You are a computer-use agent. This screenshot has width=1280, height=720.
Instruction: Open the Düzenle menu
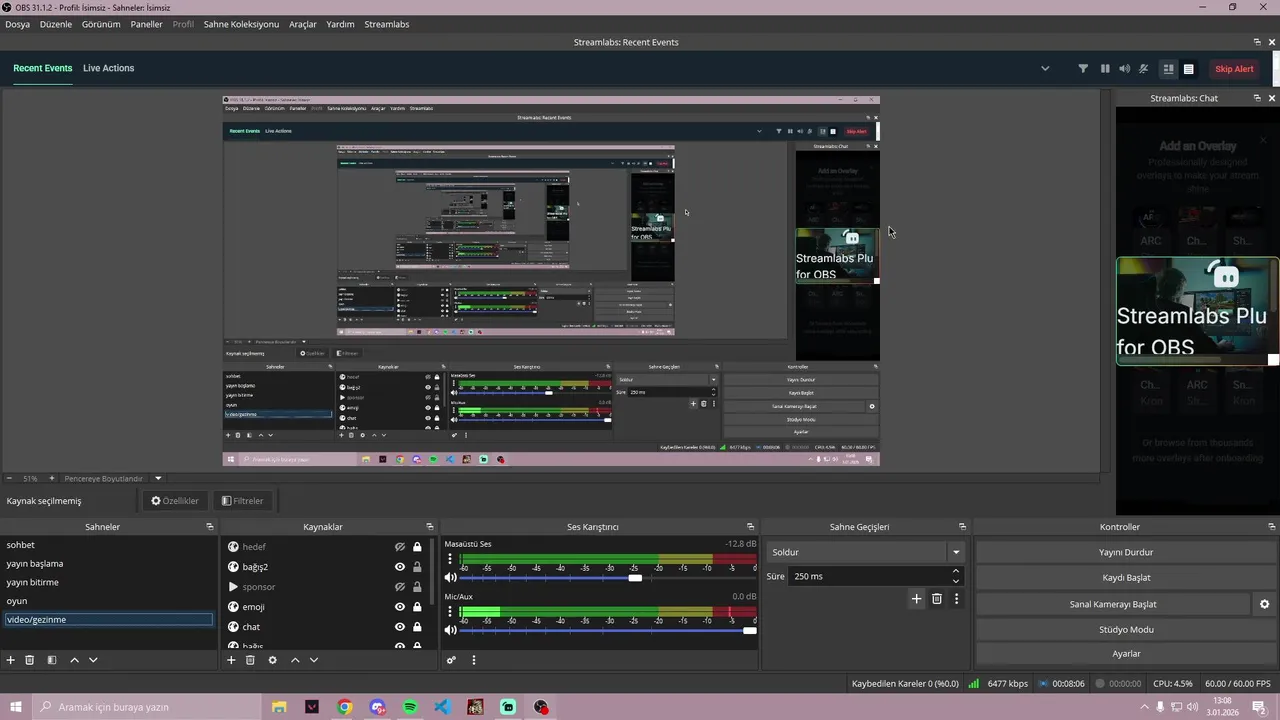(x=56, y=24)
